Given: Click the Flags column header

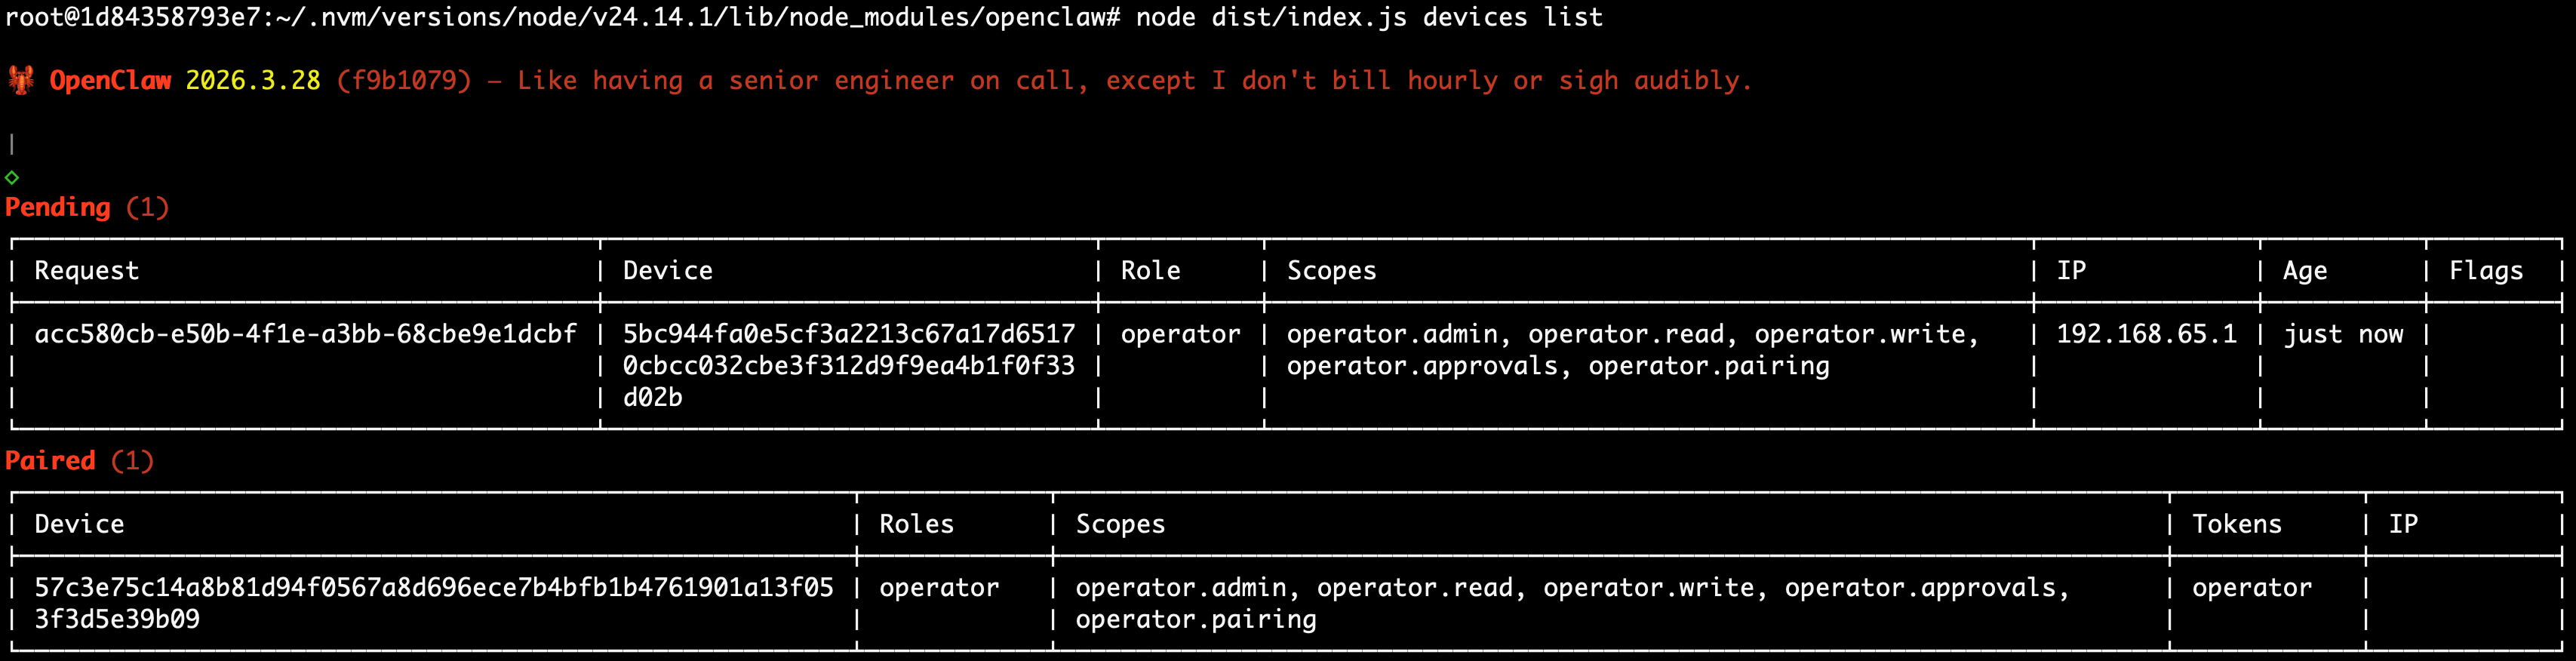Looking at the screenshot, I should pyautogui.click(x=2485, y=271).
